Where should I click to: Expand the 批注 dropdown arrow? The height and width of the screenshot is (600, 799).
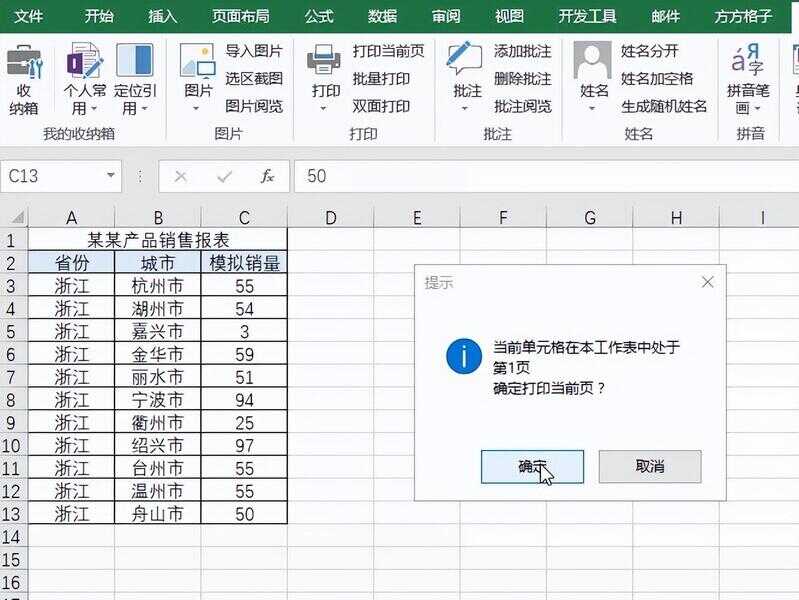pos(464,109)
